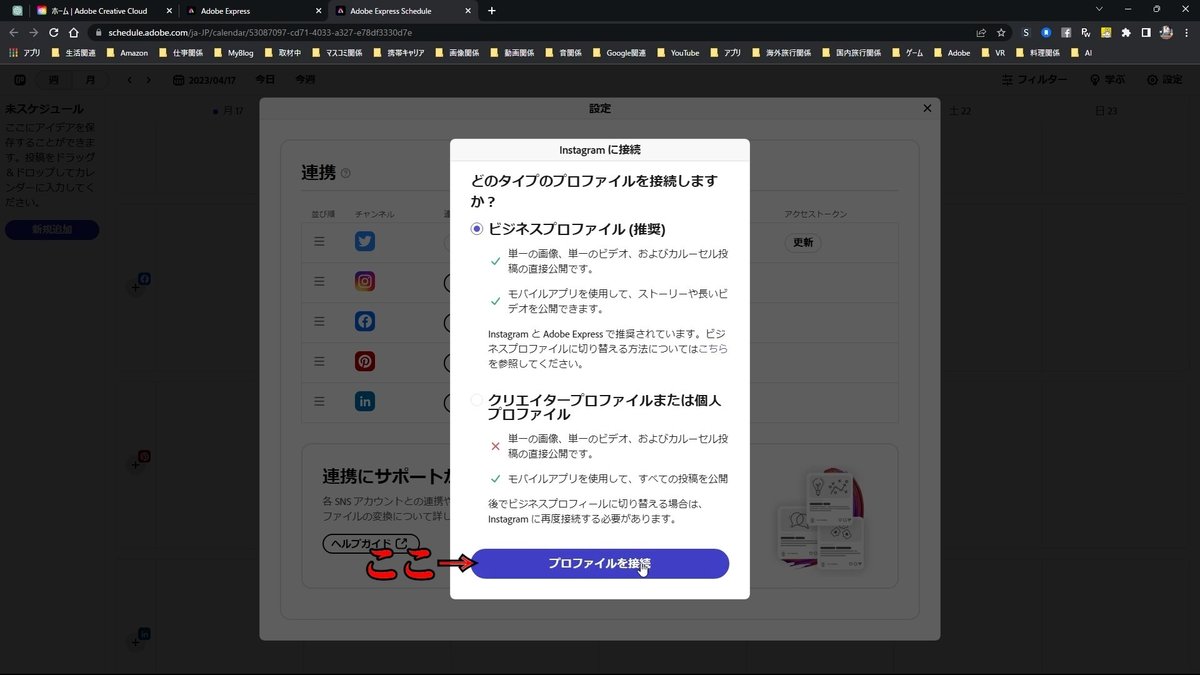Go to the next calendar period arrow

pyautogui.click(x=148, y=80)
